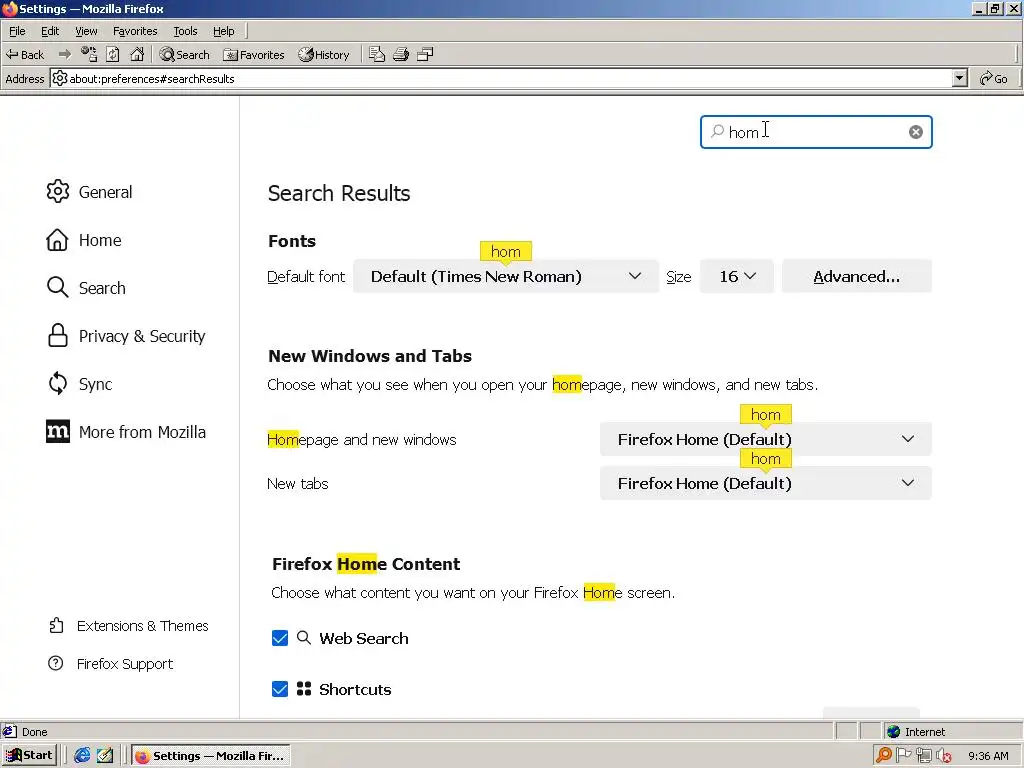Click the gear icon in address bar
This screenshot has height=768, width=1024.
[59, 78]
